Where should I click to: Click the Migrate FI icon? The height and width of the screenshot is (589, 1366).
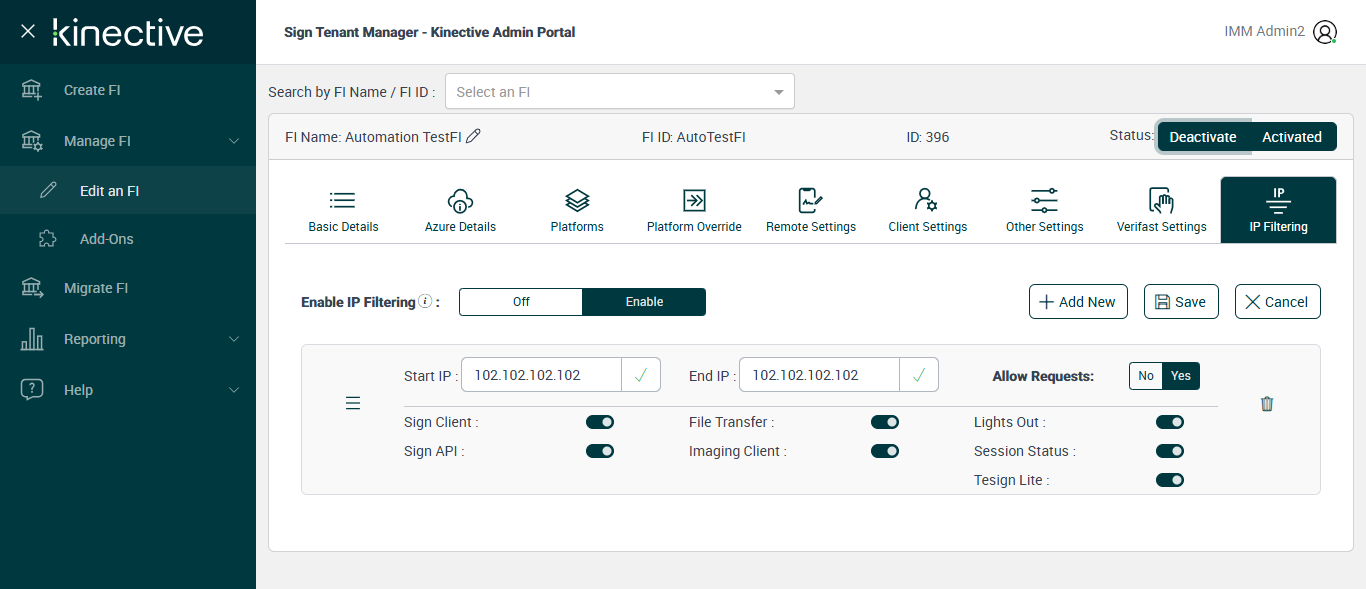pyautogui.click(x=32, y=288)
